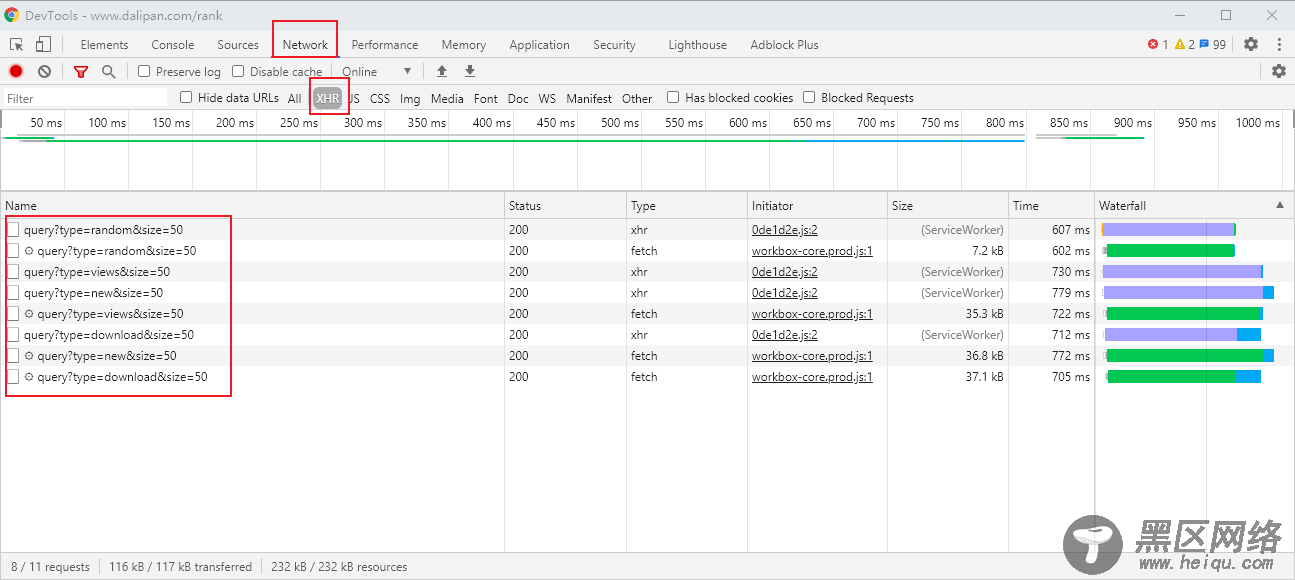Toggle the red filter funnel icon
Screen dimensions: 1295x580
point(81,71)
